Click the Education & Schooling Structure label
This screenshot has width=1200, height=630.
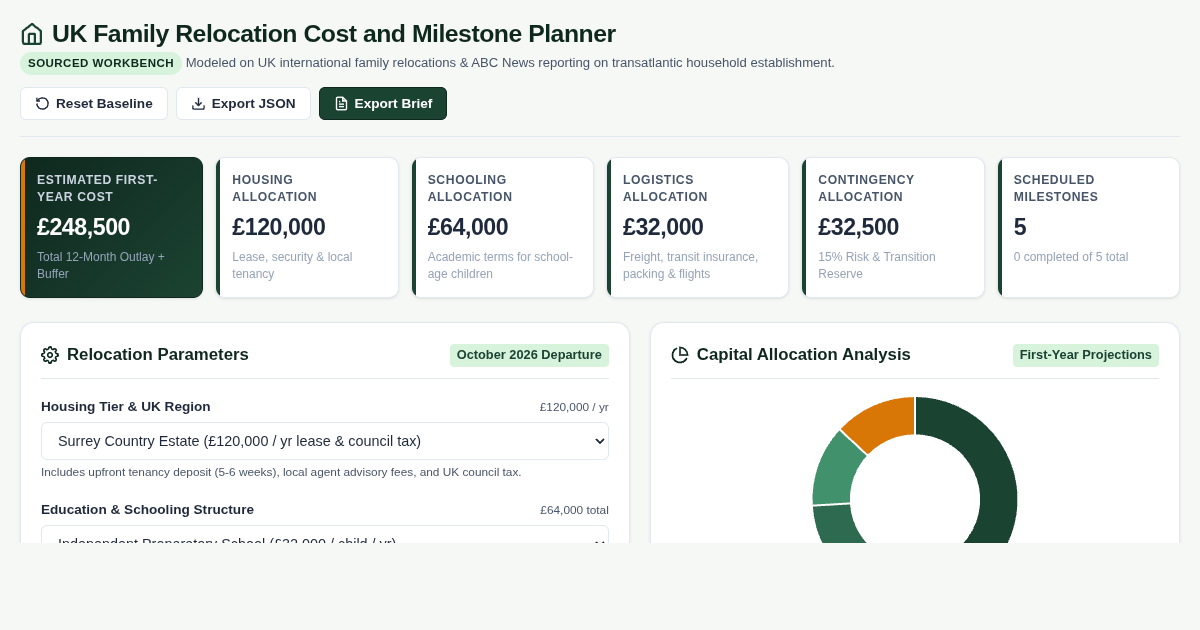(x=148, y=510)
